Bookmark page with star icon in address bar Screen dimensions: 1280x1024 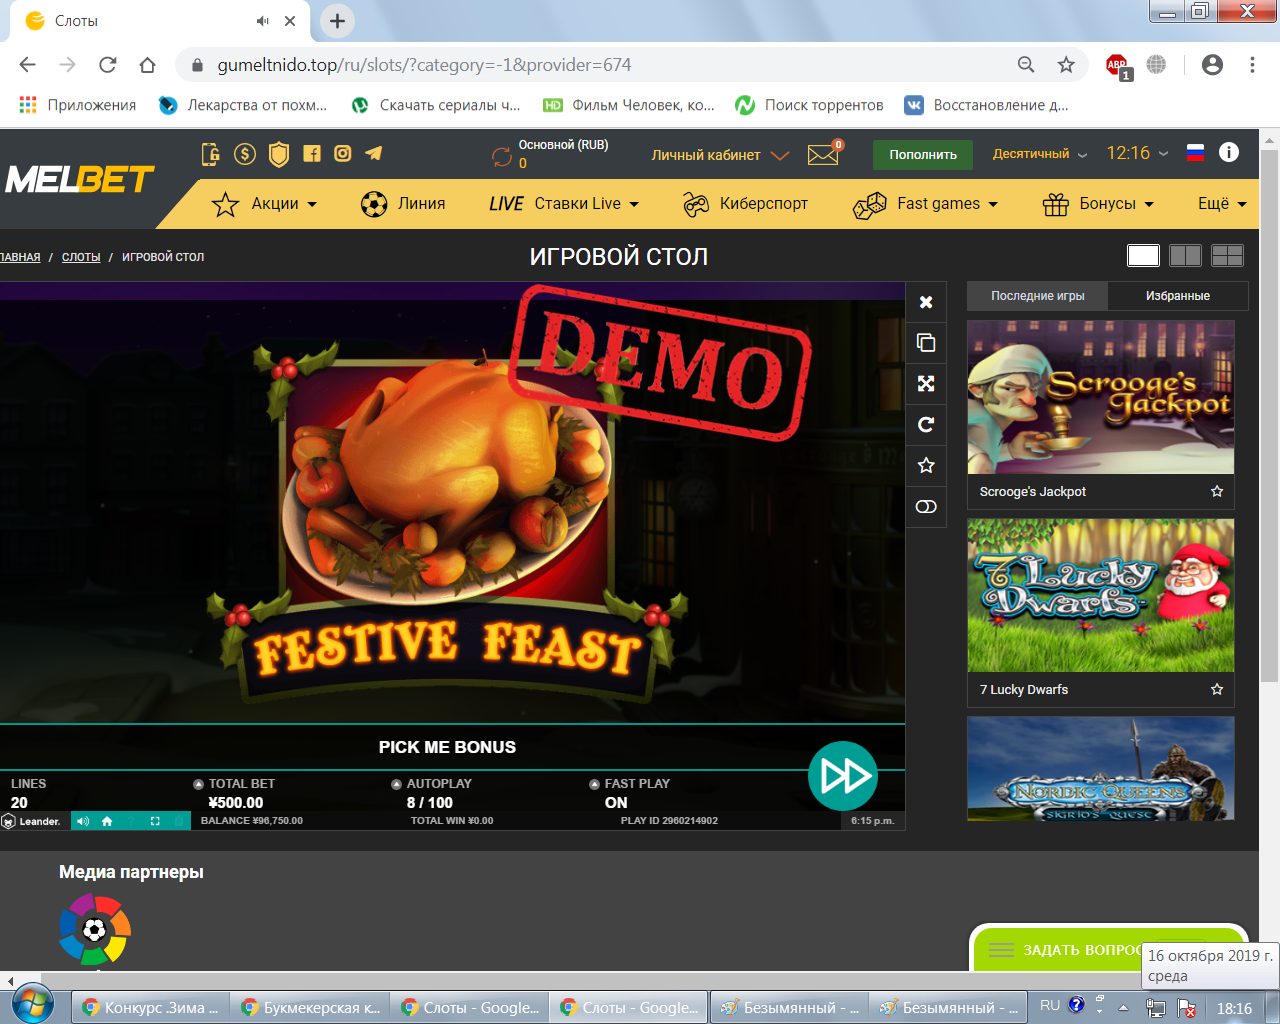click(1066, 65)
